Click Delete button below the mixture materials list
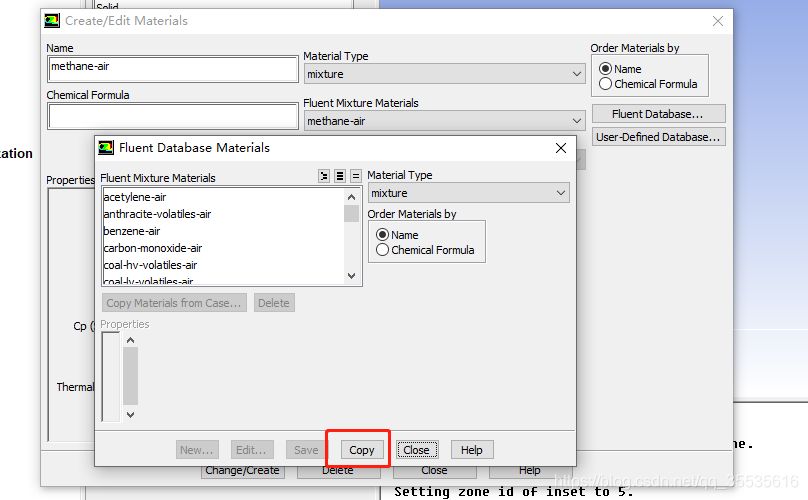Screen dimensions: 808x500 (x=274, y=303)
